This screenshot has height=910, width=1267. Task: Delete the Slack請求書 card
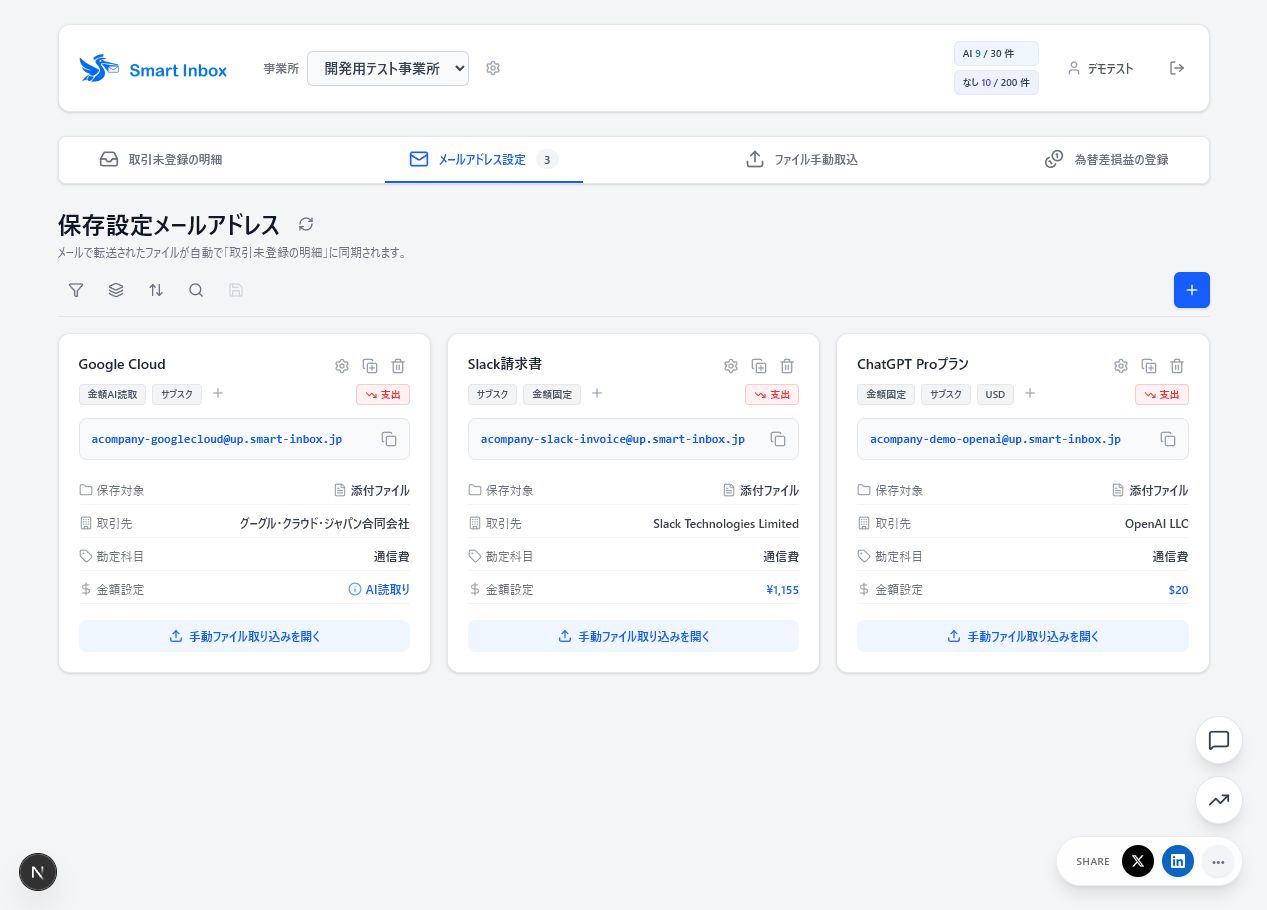(787, 366)
